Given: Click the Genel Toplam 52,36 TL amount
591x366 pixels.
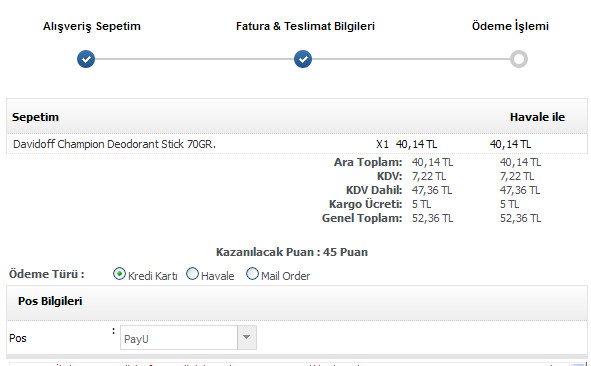Looking at the screenshot, I should pos(432,218).
